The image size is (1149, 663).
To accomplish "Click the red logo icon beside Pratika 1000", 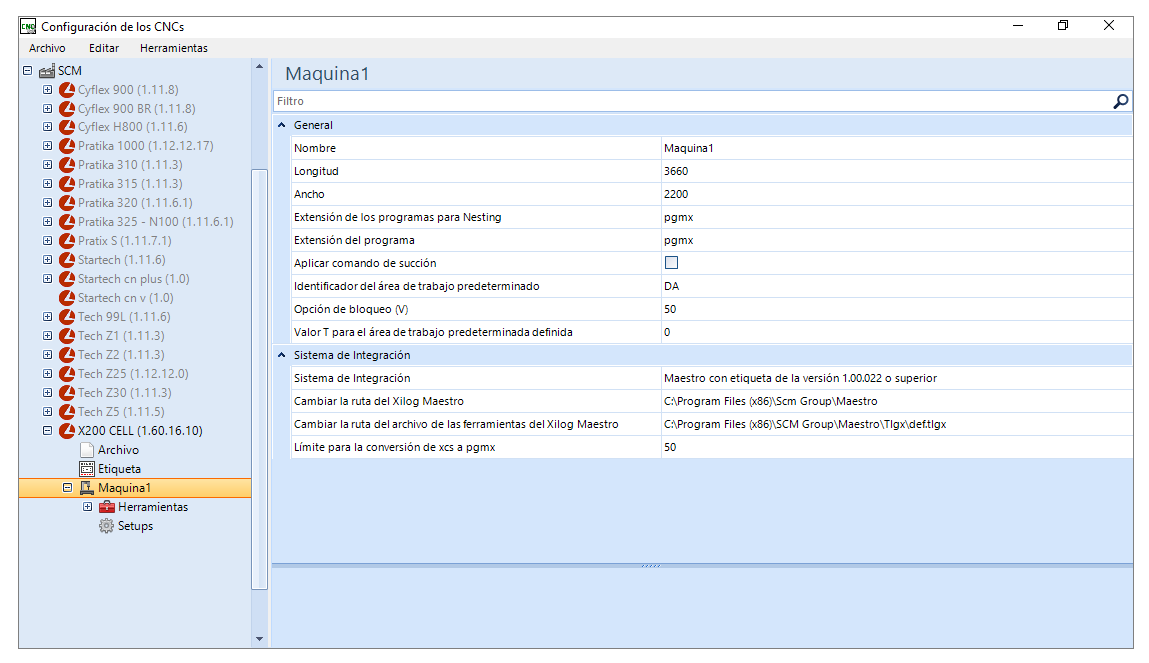I will coord(67,146).
